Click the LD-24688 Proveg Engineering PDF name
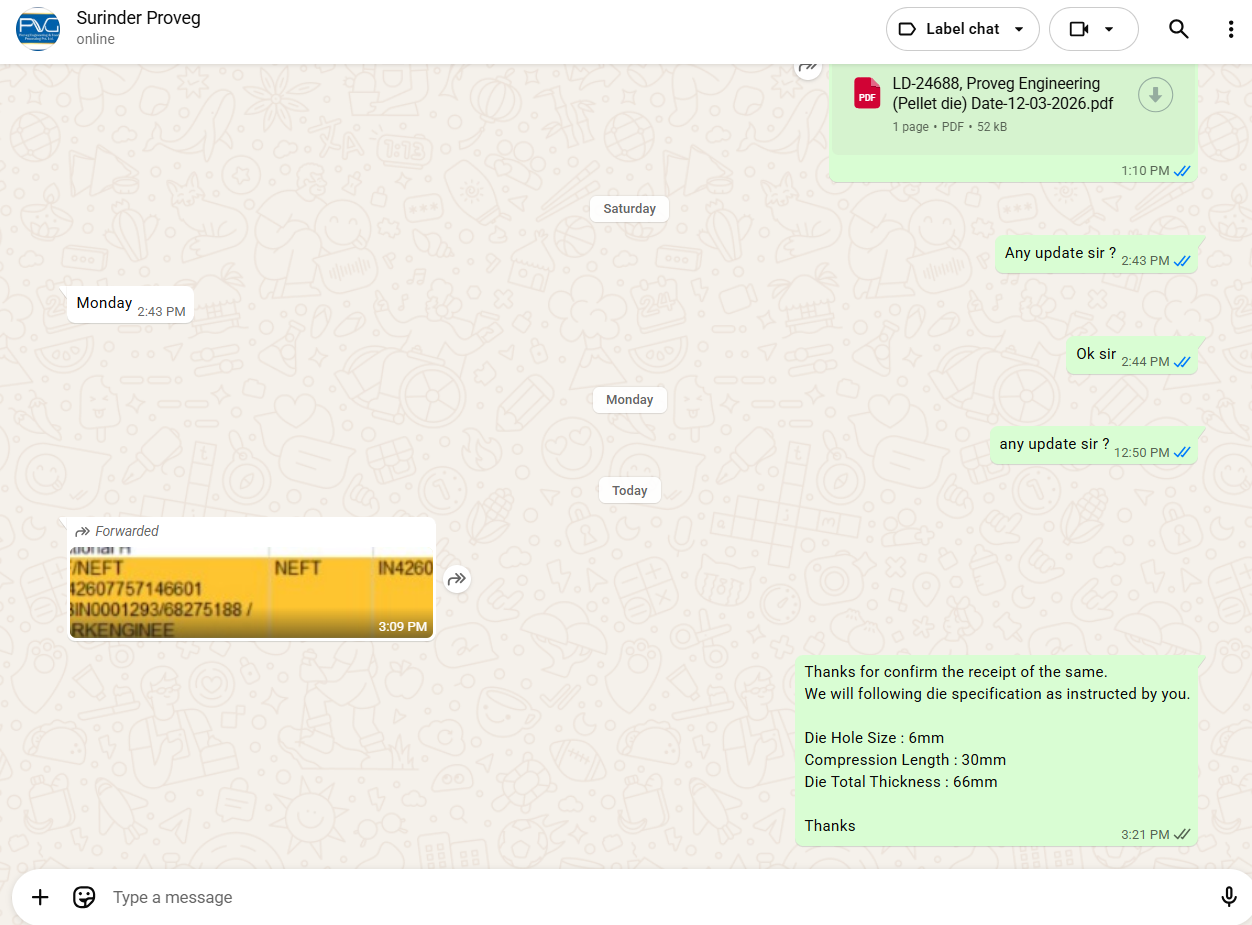 point(996,93)
